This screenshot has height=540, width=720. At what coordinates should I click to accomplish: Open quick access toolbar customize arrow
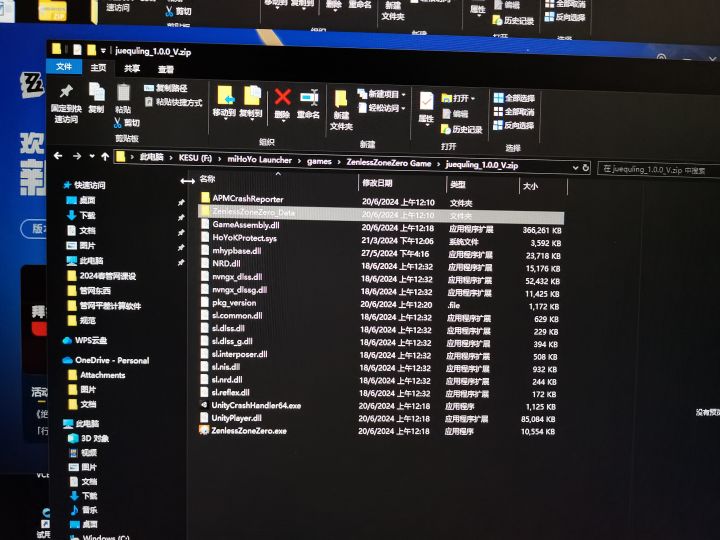[103, 50]
